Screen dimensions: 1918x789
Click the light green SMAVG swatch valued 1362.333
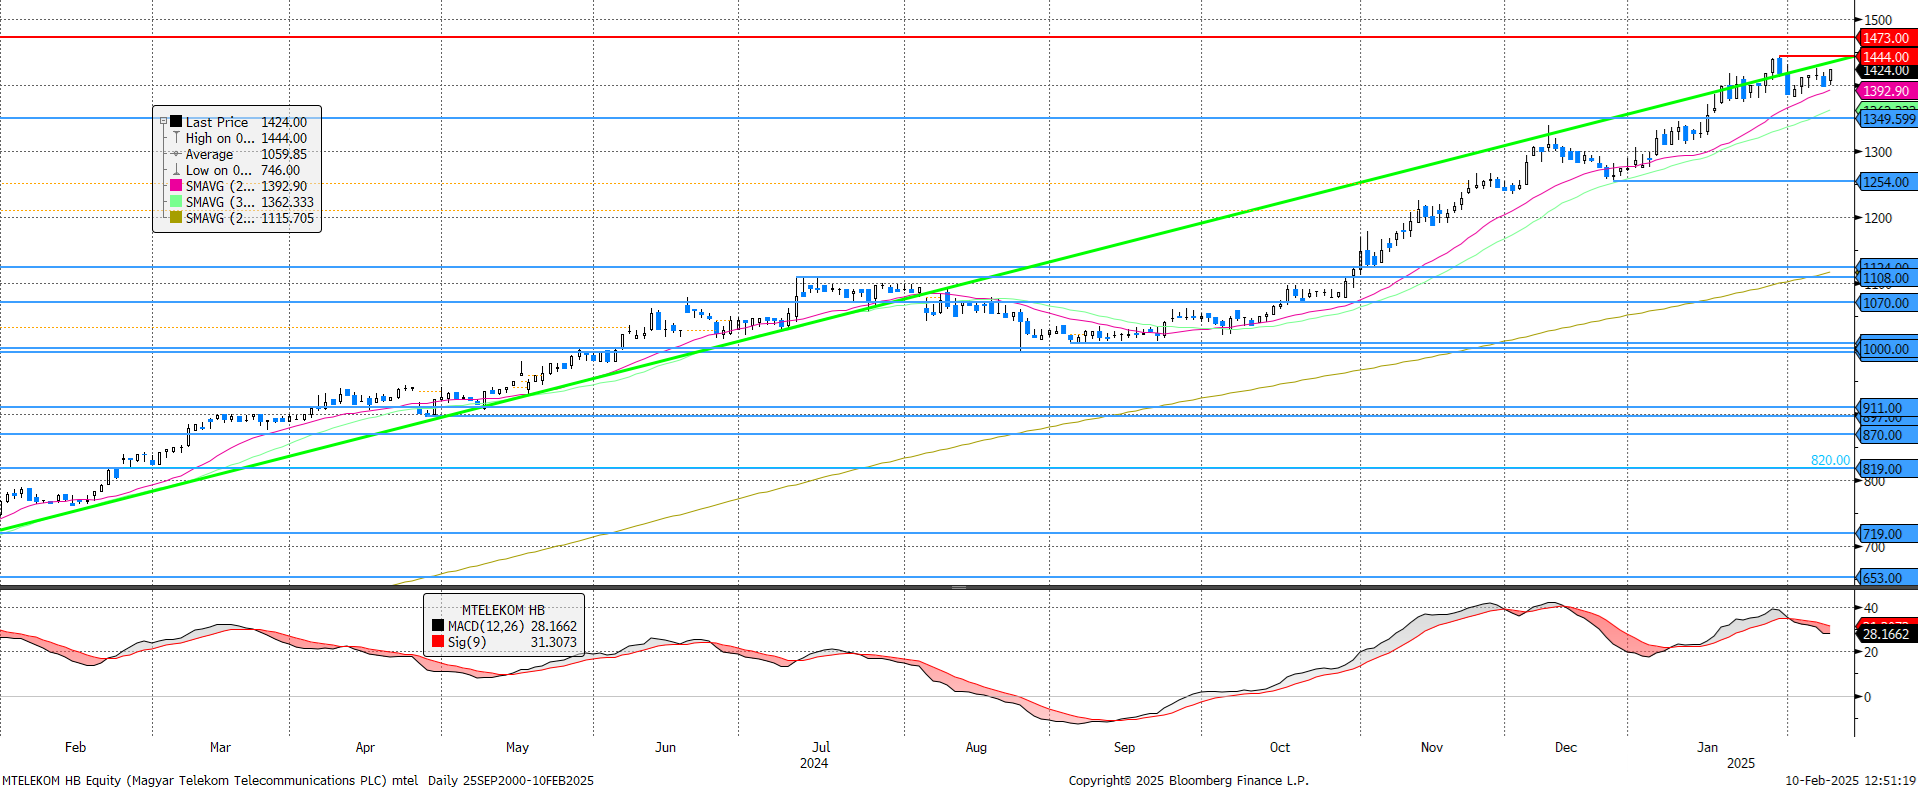(176, 202)
